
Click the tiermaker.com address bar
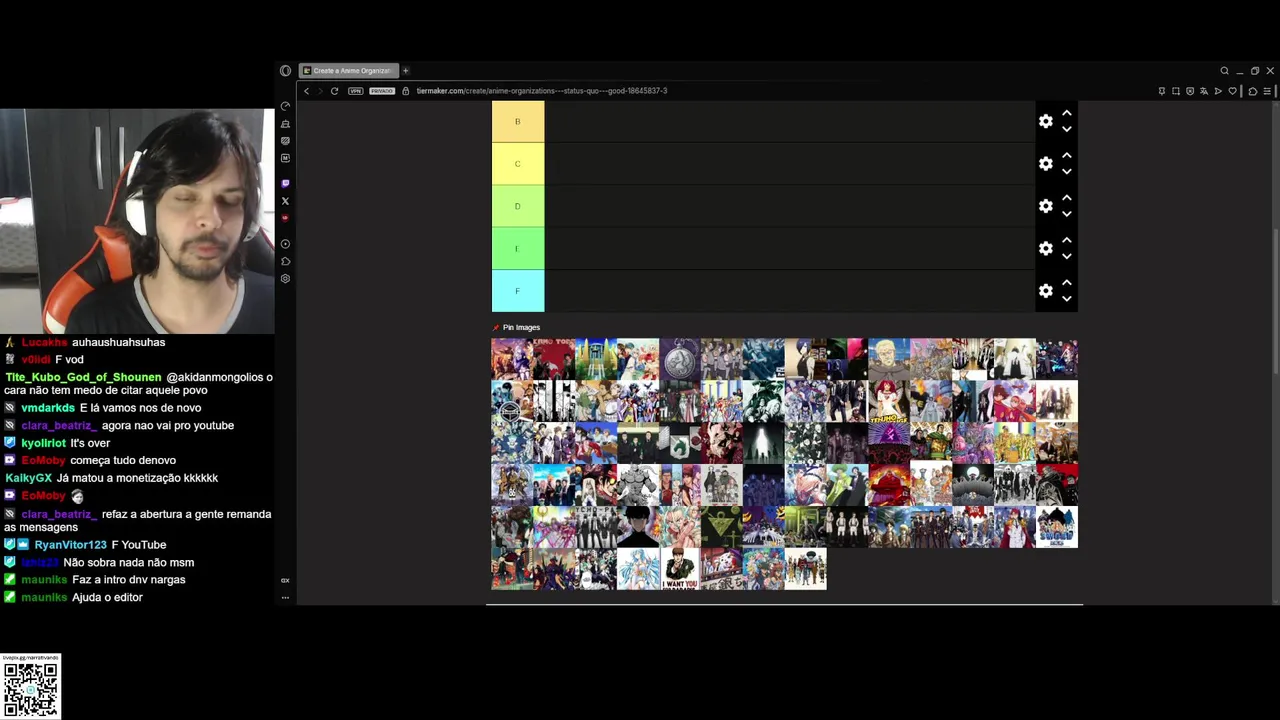tap(542, 91)
